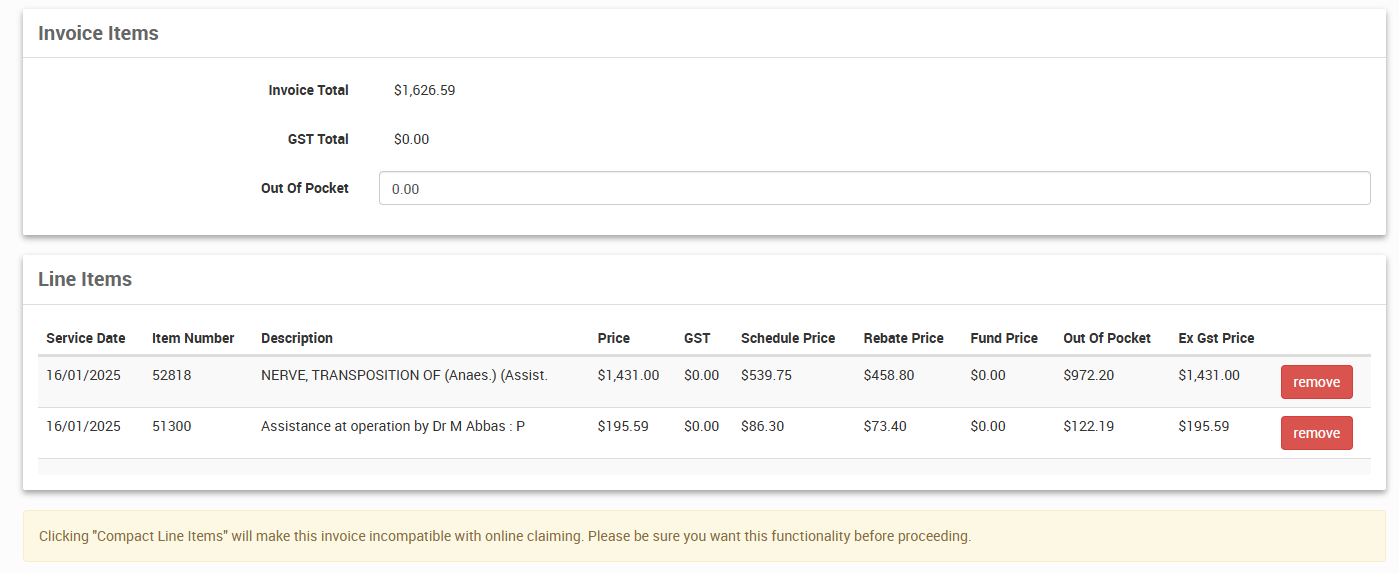Click the Schedule Price column header
The width and height of the screenshot is (1399, 574).
point(788,338)
